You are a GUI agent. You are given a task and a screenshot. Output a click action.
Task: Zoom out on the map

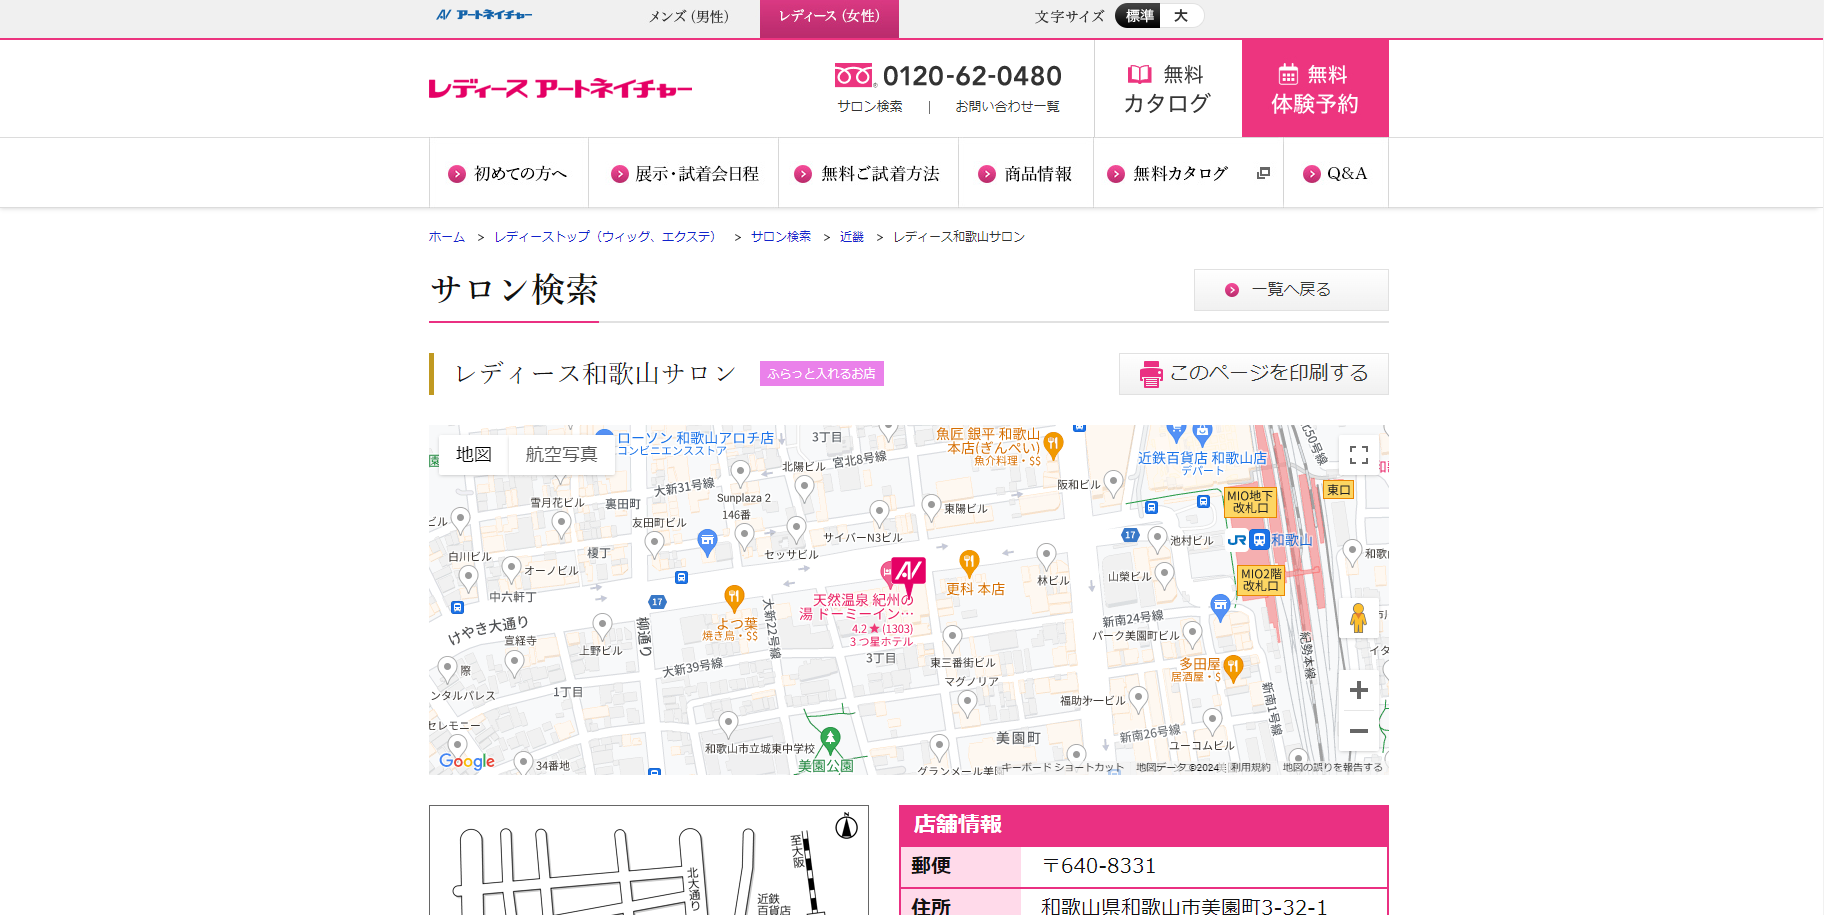click(x=1359, y=731)
